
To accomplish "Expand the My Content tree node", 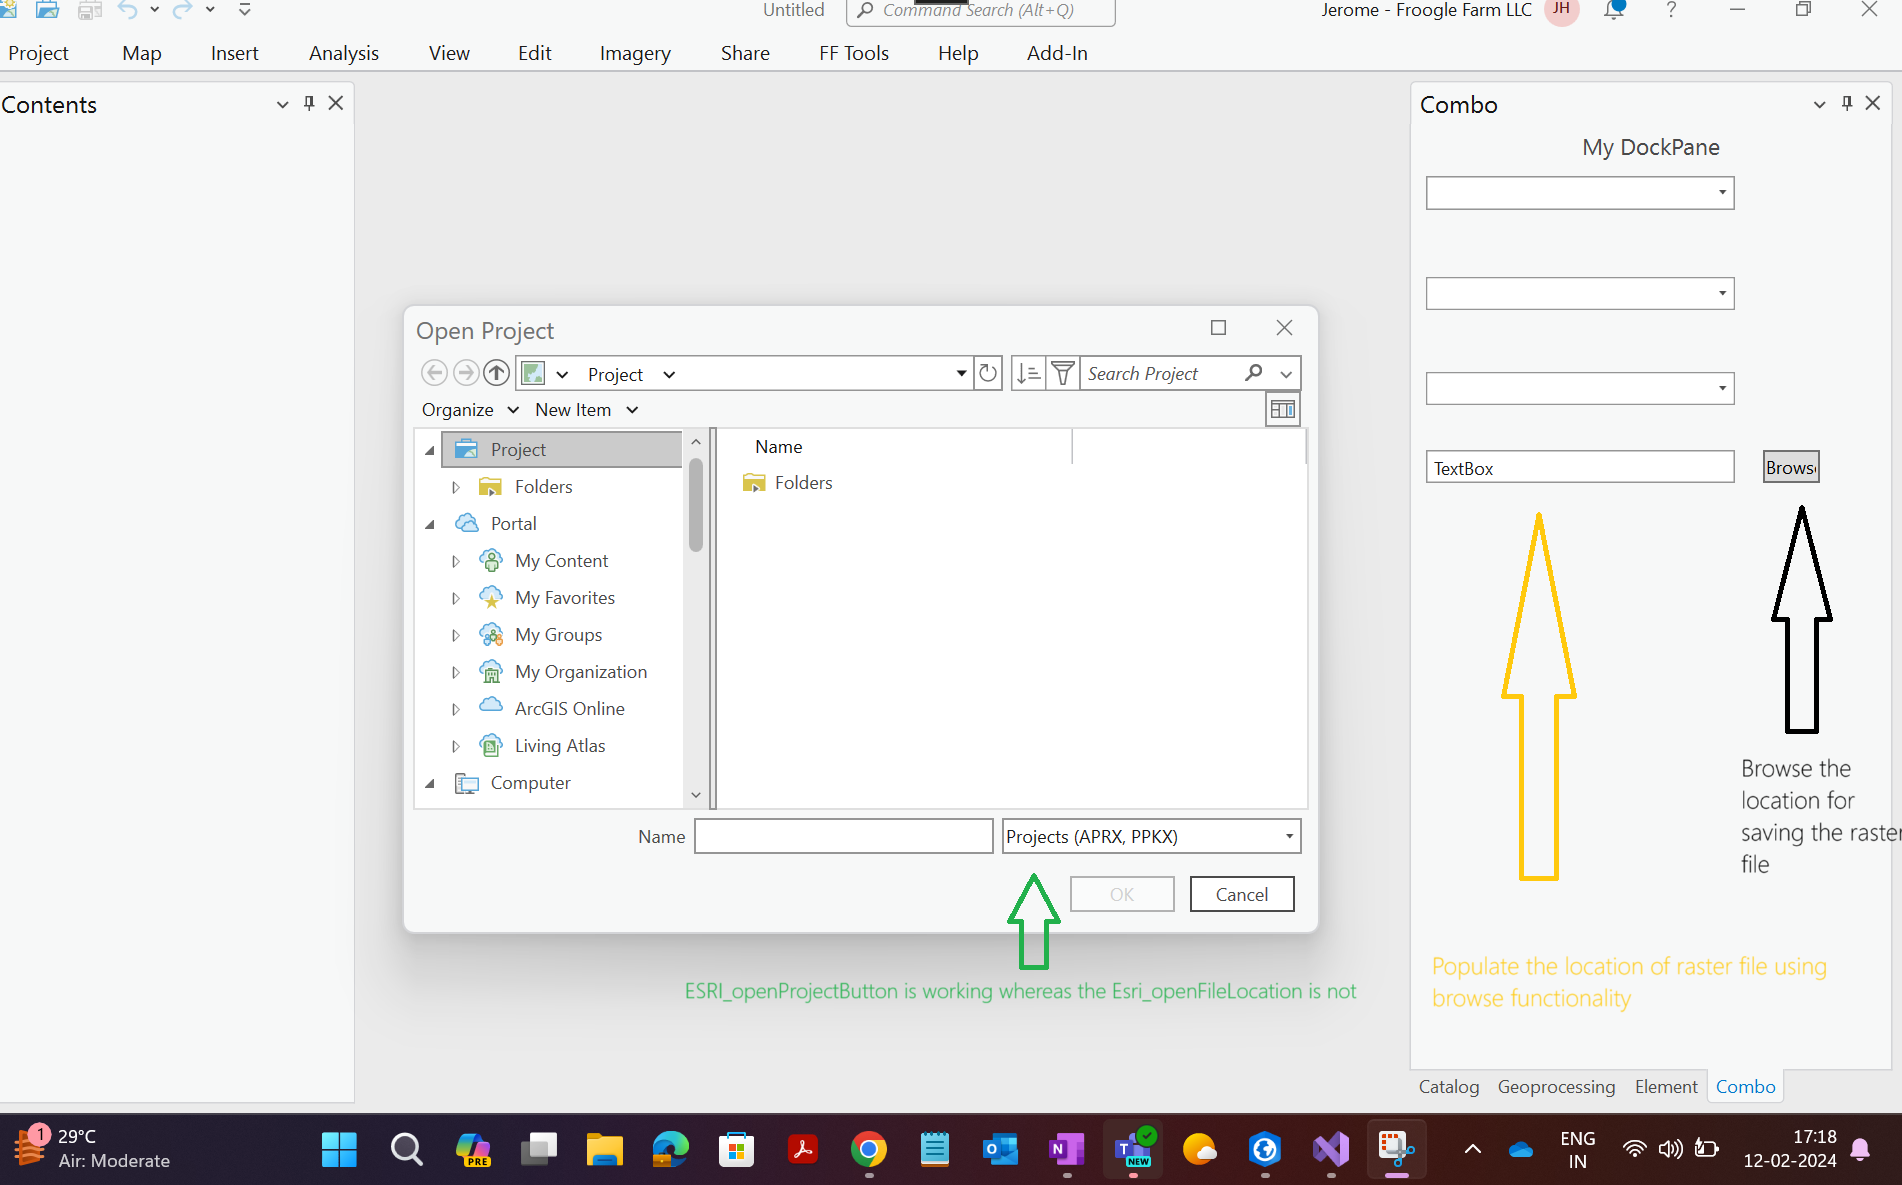I will pos(456,561).
